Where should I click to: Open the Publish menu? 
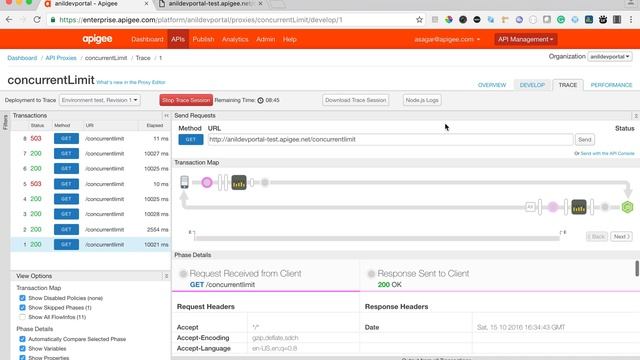coord(203,39)
